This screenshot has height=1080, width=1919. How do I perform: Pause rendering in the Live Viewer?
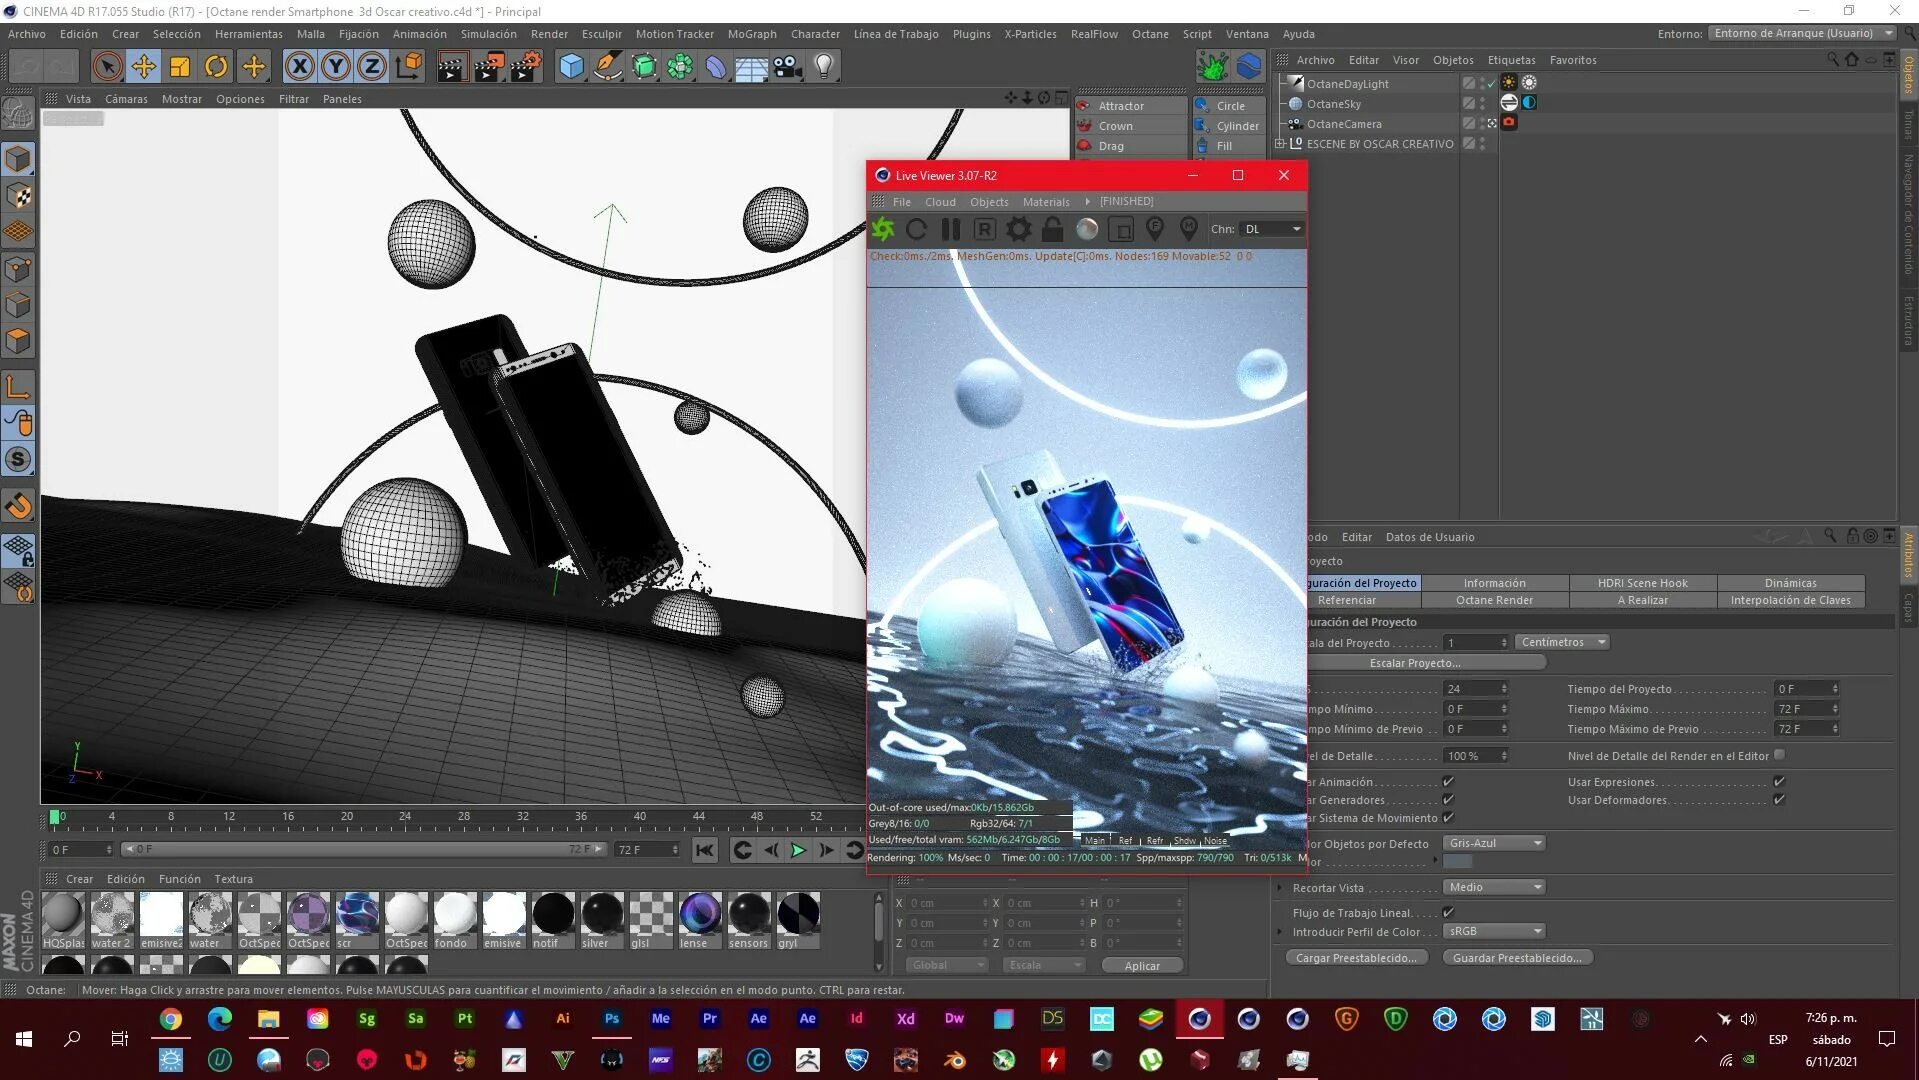click(950, 229)
